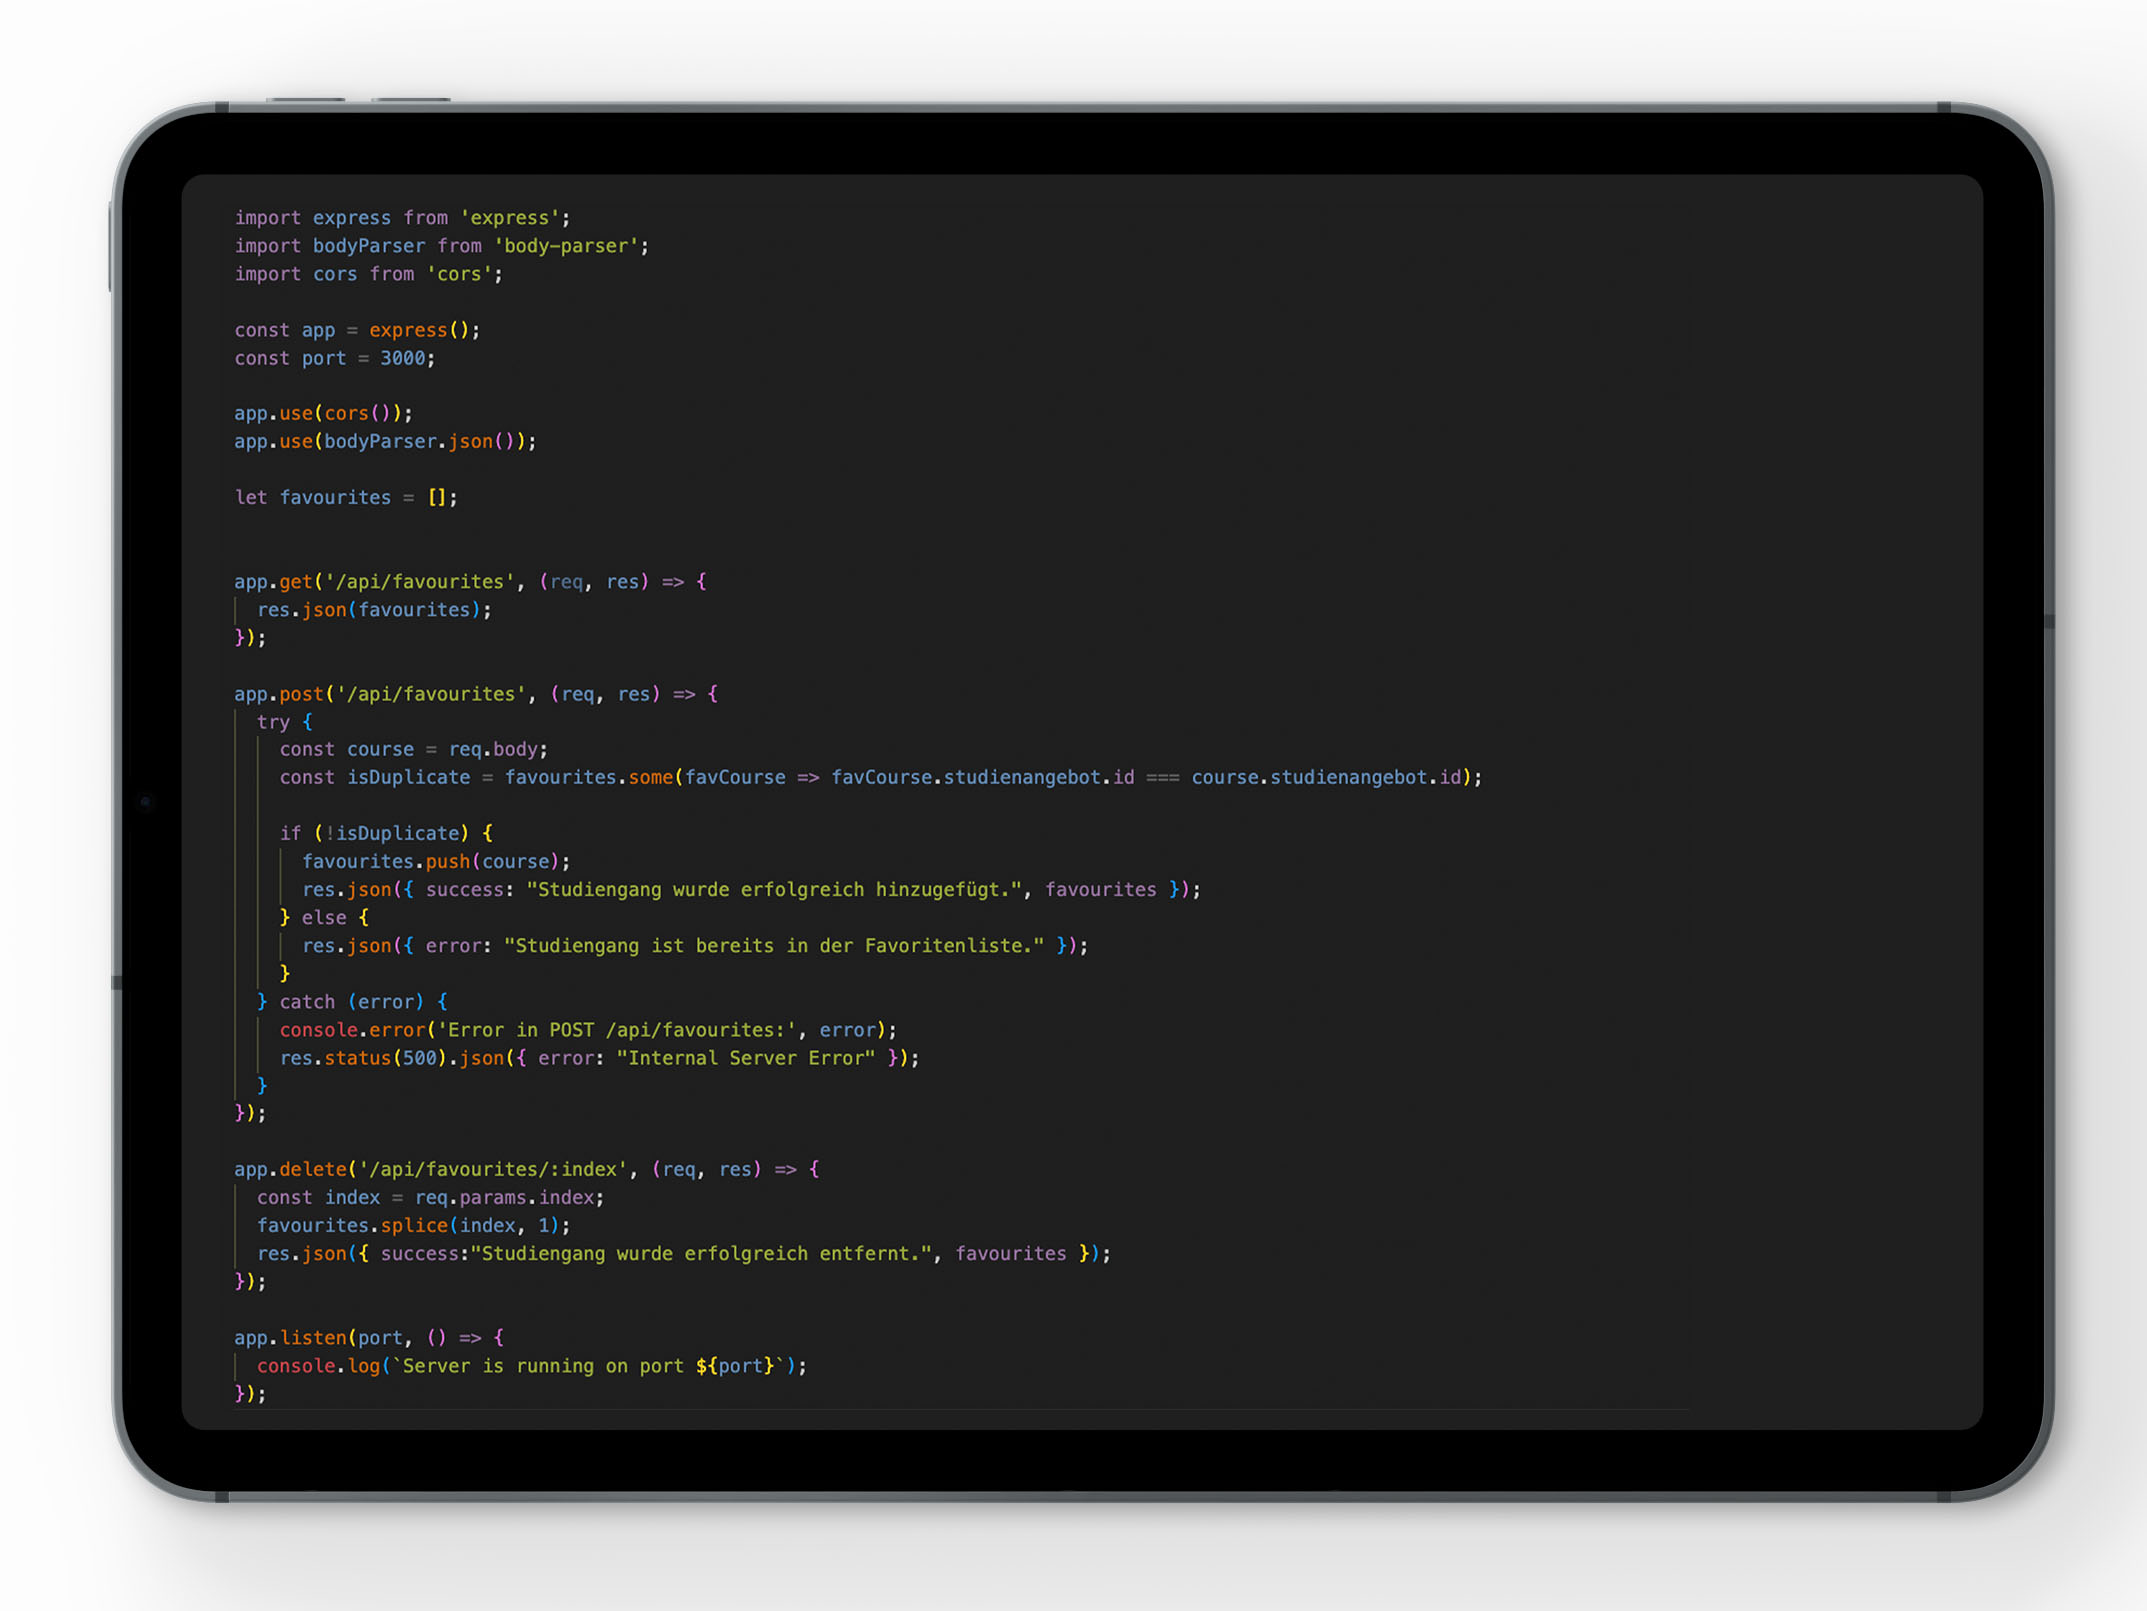Click the else keyword
Screen dimensions: 2147x1611
323,917
